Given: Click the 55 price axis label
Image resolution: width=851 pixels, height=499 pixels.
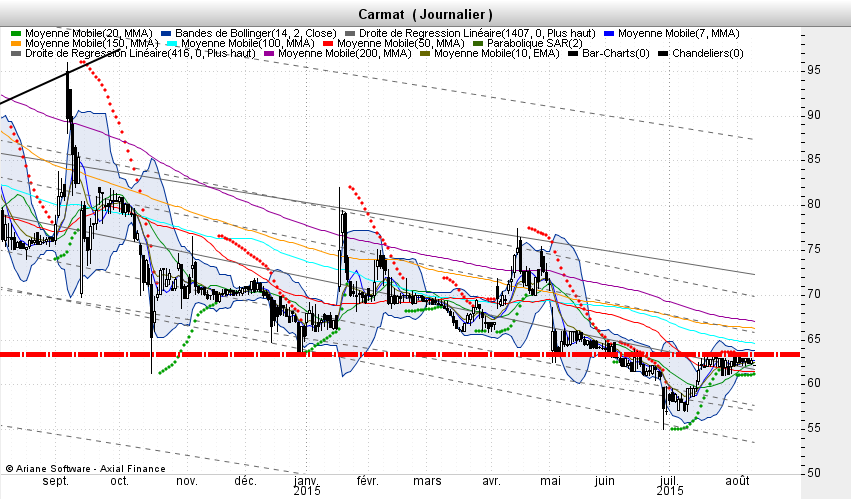Looking at the screenshot, I should (x=814, y=428).
